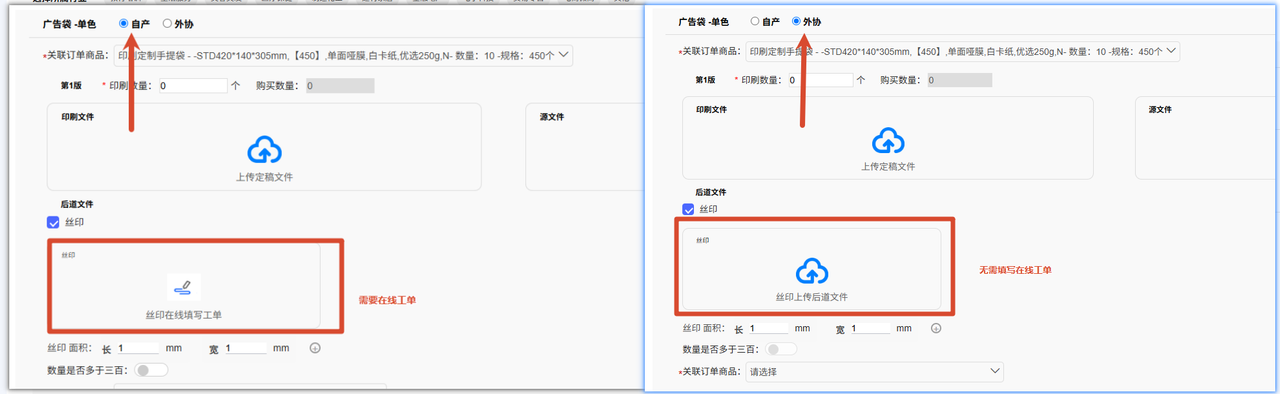Click the 丝印在线填写工单 label
Screen dimensions: 1280x394
pos(183,315)
